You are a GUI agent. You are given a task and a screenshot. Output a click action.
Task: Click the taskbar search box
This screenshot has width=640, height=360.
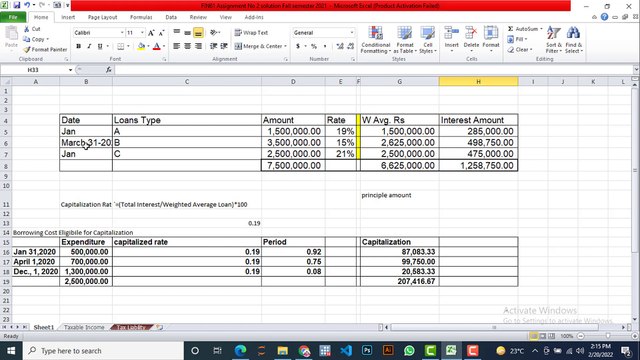click(x=104, y=351)
